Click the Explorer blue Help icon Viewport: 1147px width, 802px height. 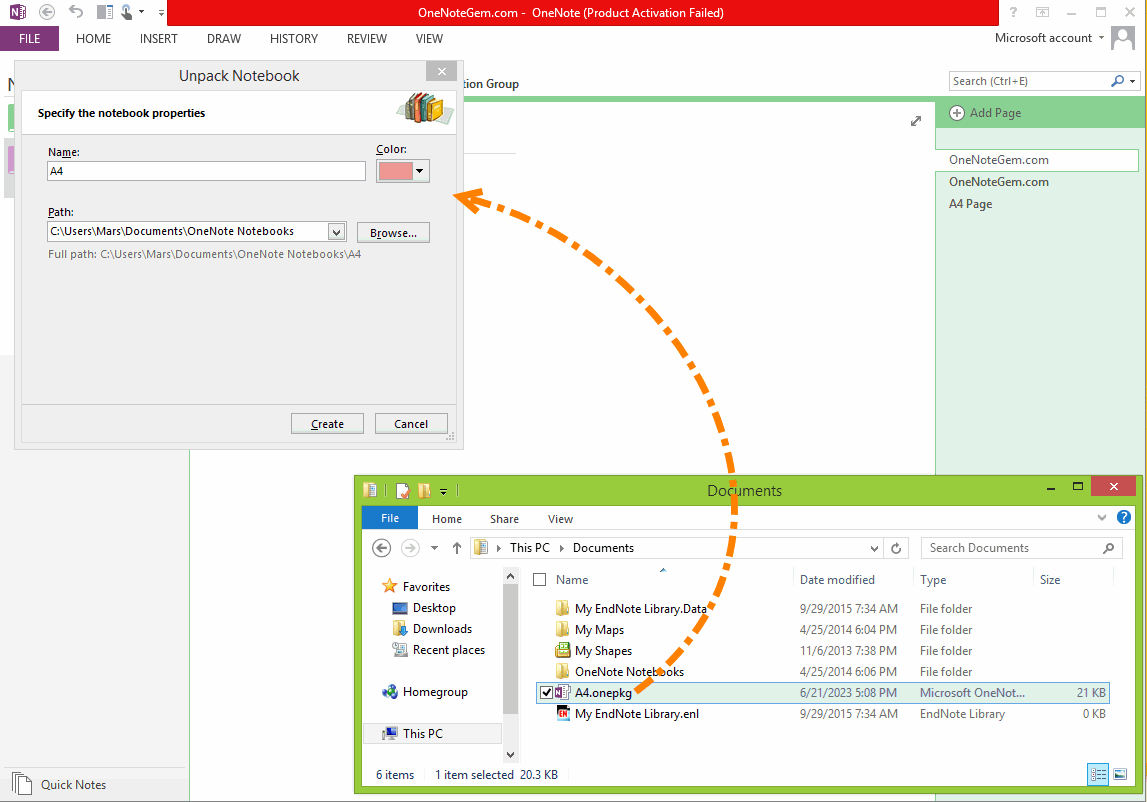point(1124,517)
